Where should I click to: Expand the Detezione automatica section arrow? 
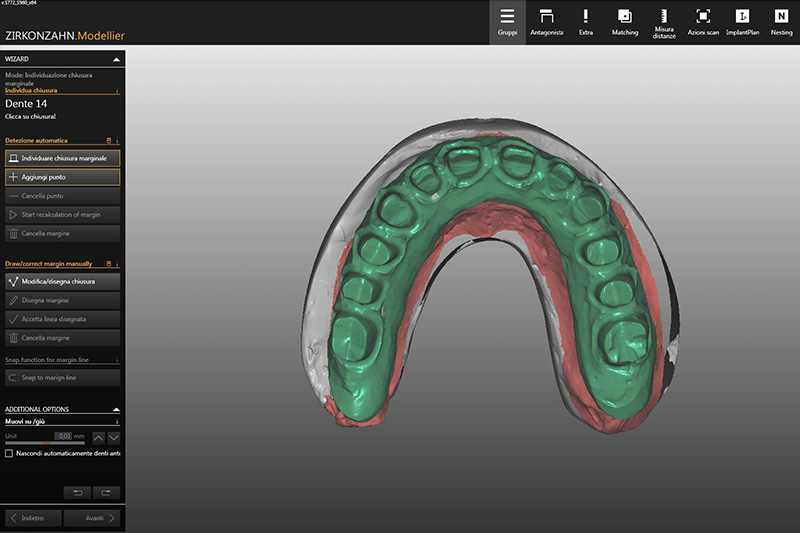pyautogui.click(x=118, y=141)
